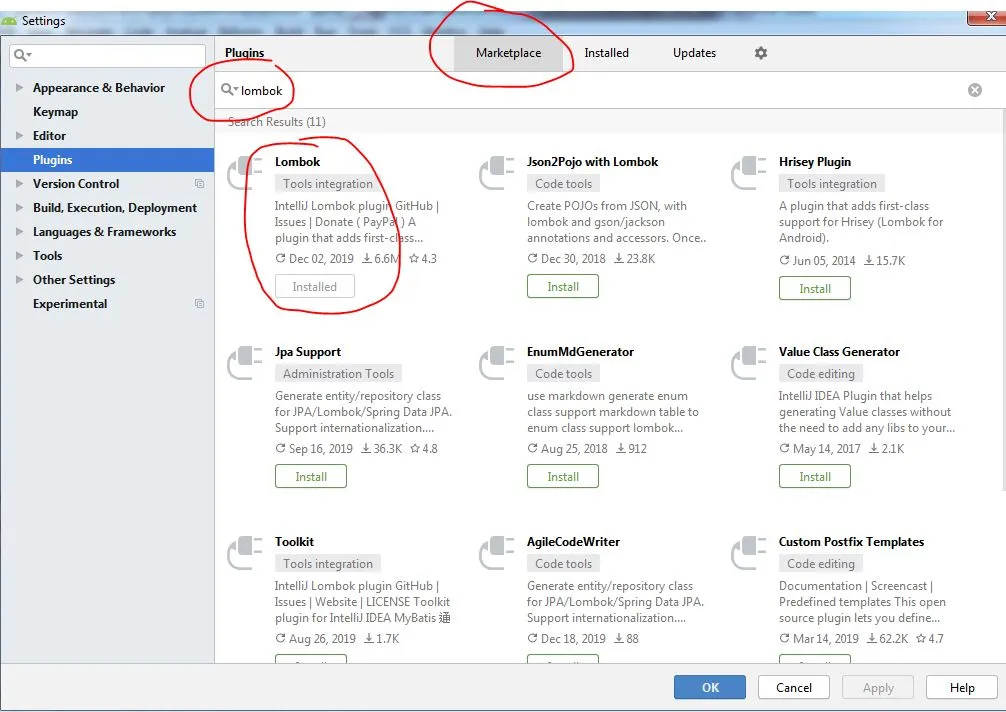Image resolution: width=1006 pixels, height=712 pixels.
Task: Expand the Other Settings section
Action: coord(19,279)
